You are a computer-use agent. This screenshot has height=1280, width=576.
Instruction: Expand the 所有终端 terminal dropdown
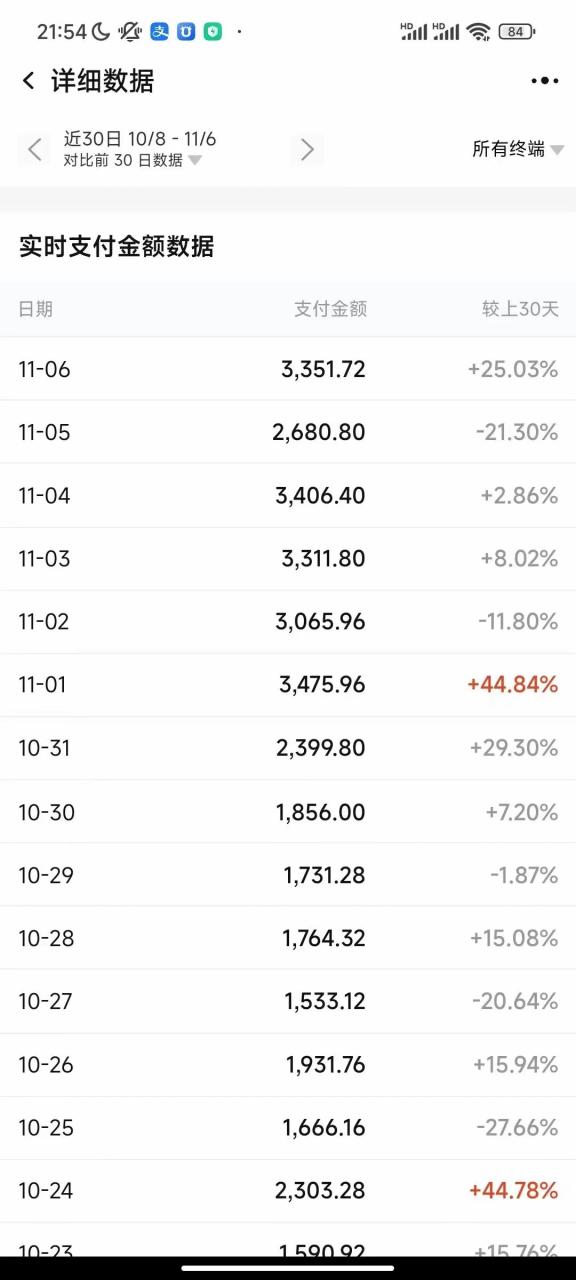(x=518, y=150)
